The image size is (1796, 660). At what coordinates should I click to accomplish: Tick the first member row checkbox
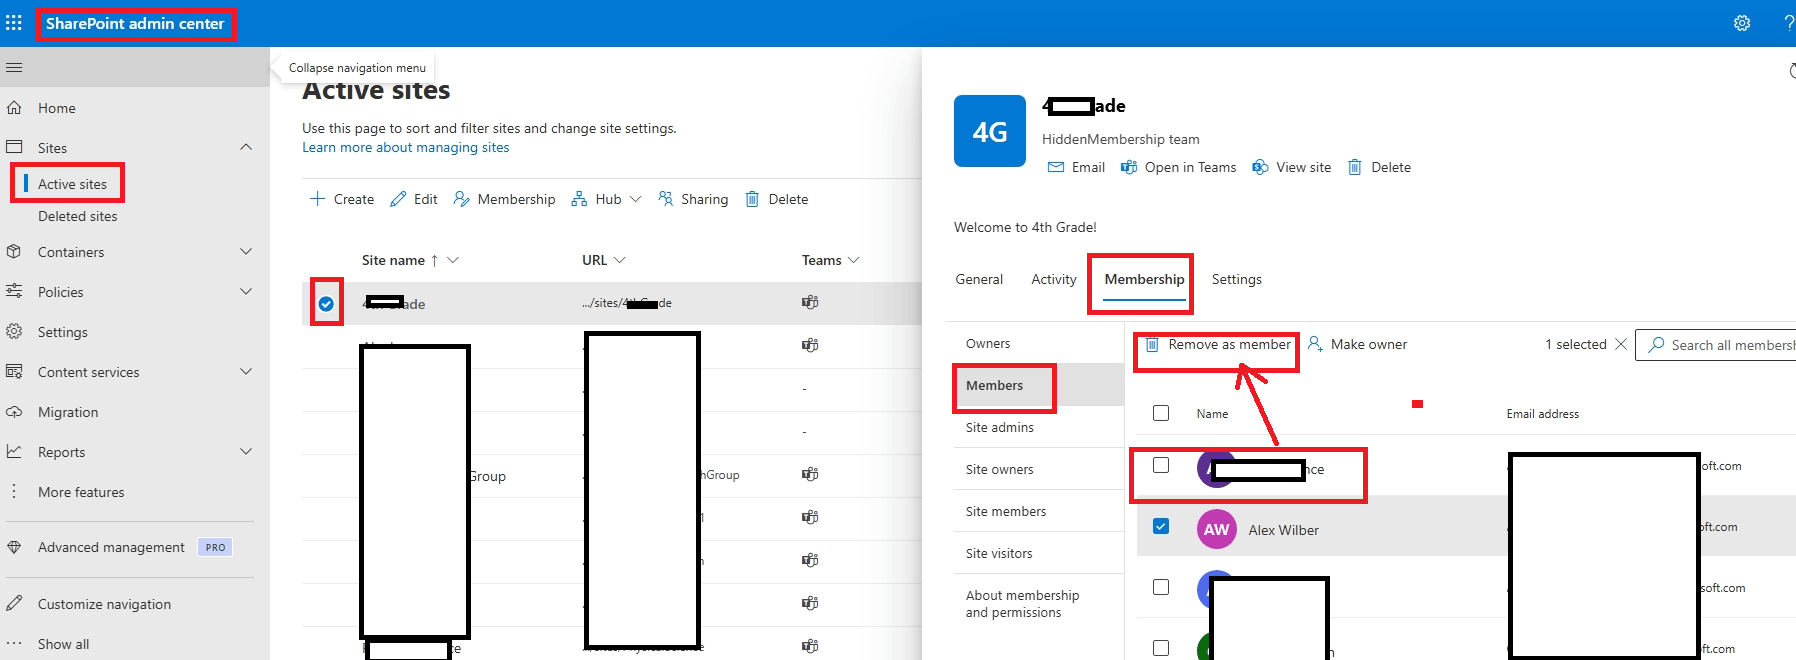click(1161, 465)
